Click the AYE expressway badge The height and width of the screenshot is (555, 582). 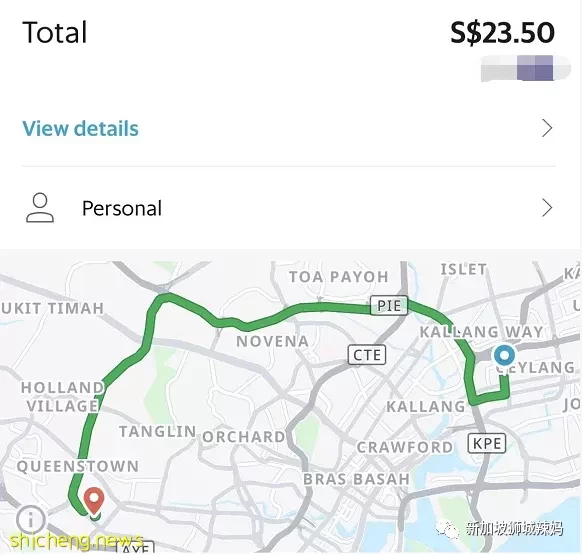(135, 547)
